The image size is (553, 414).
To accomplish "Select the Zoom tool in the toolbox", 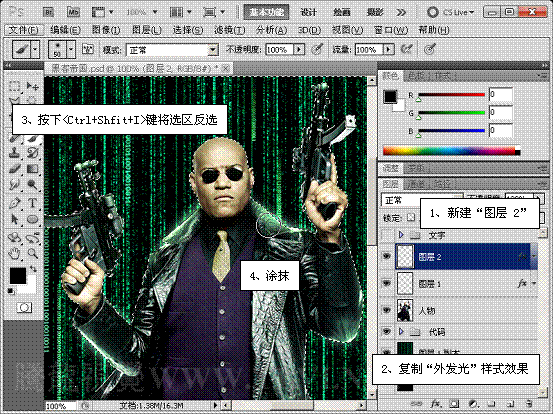I will point(32,253).
